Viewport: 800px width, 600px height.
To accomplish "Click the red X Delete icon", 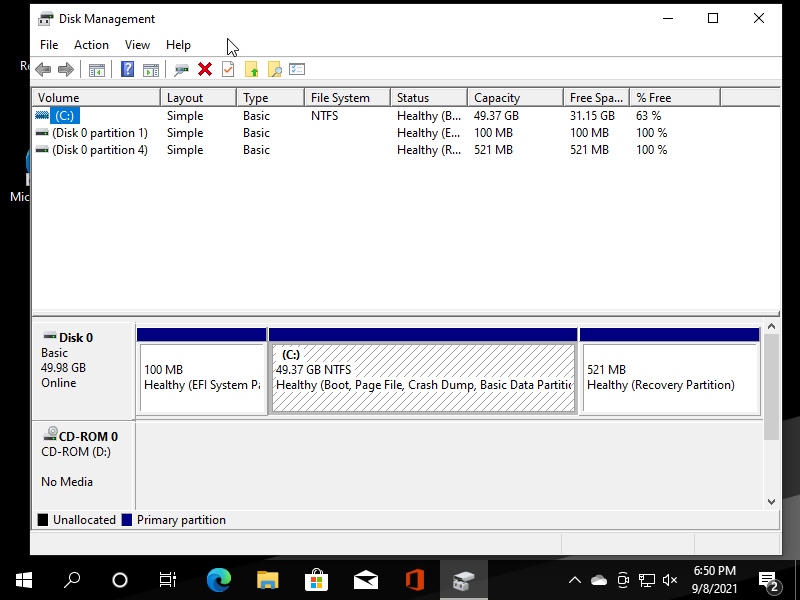I will pyautogui.click(x=205, y=69).
